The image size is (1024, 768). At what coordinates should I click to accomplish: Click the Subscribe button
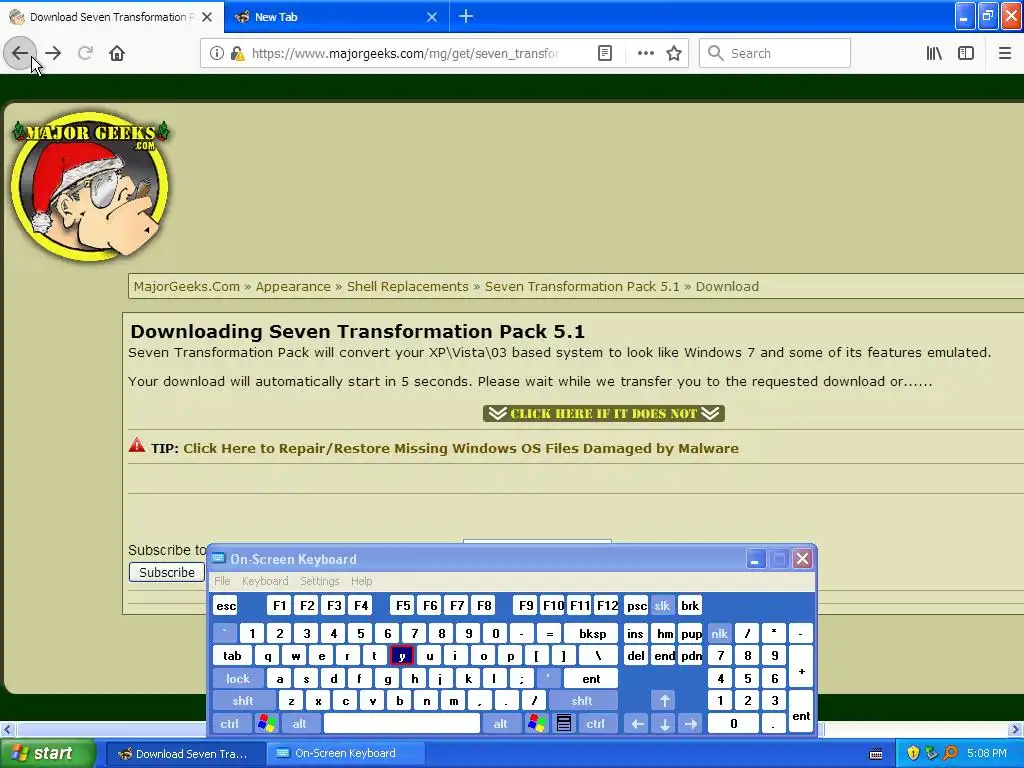click(167, 572)
